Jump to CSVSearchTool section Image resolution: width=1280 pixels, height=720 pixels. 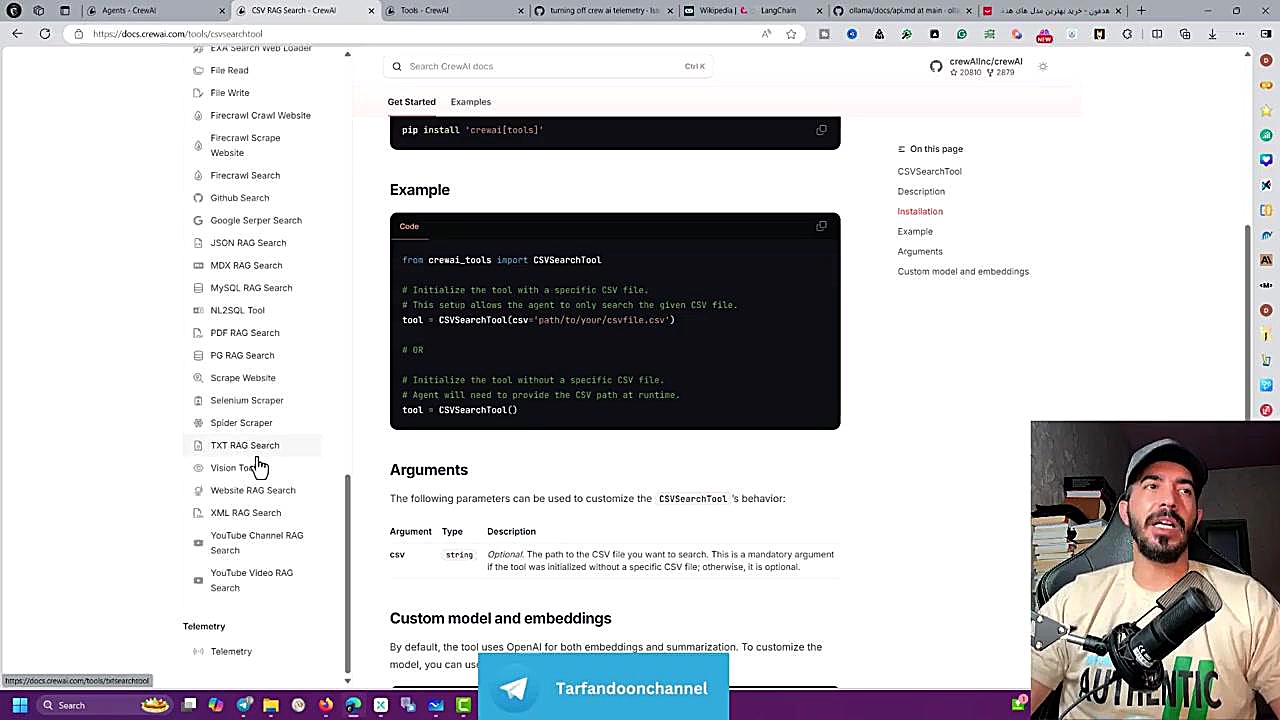pyautogui.click(x=929, y=171)
